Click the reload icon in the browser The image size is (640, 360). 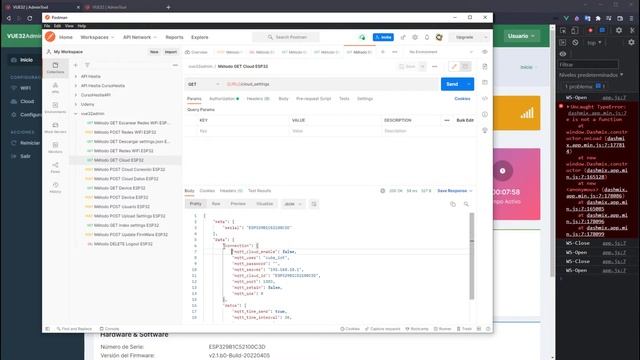point(30,18)
